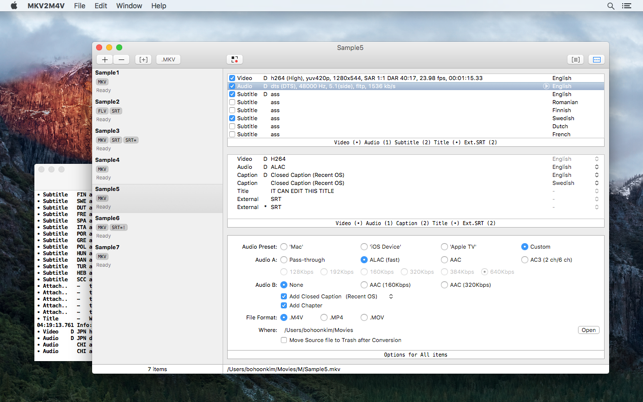643x402 pixels.
Task: Open the Notification Center icon
Action: [626, 6]
